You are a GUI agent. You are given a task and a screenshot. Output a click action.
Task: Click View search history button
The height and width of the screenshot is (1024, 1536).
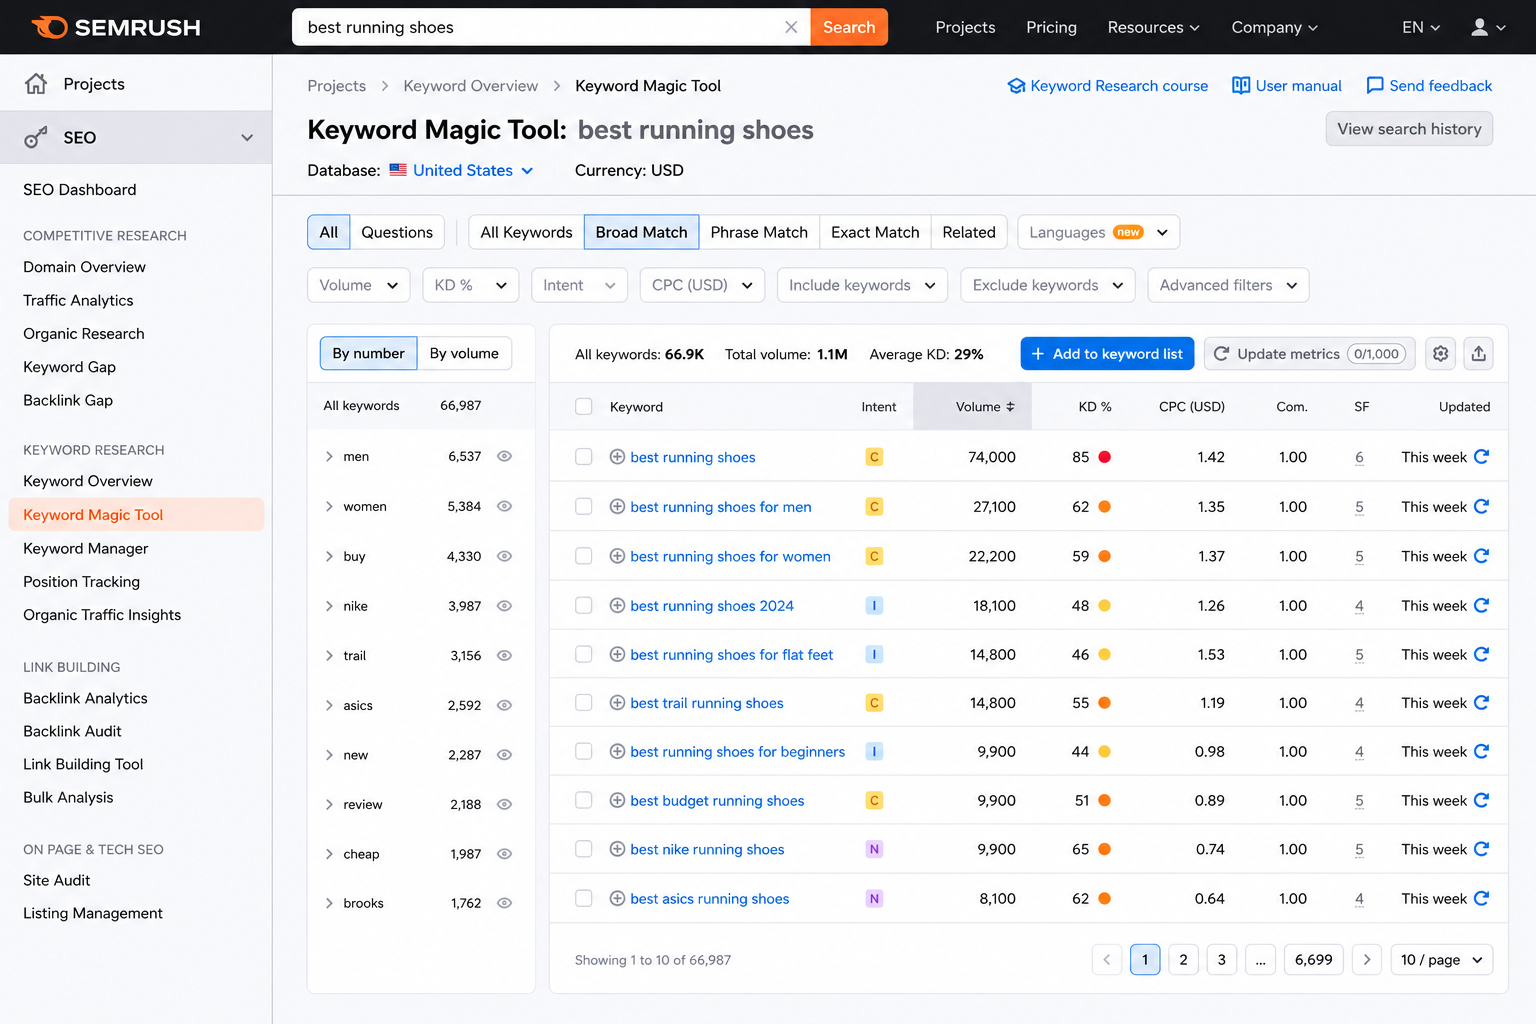1409,129
